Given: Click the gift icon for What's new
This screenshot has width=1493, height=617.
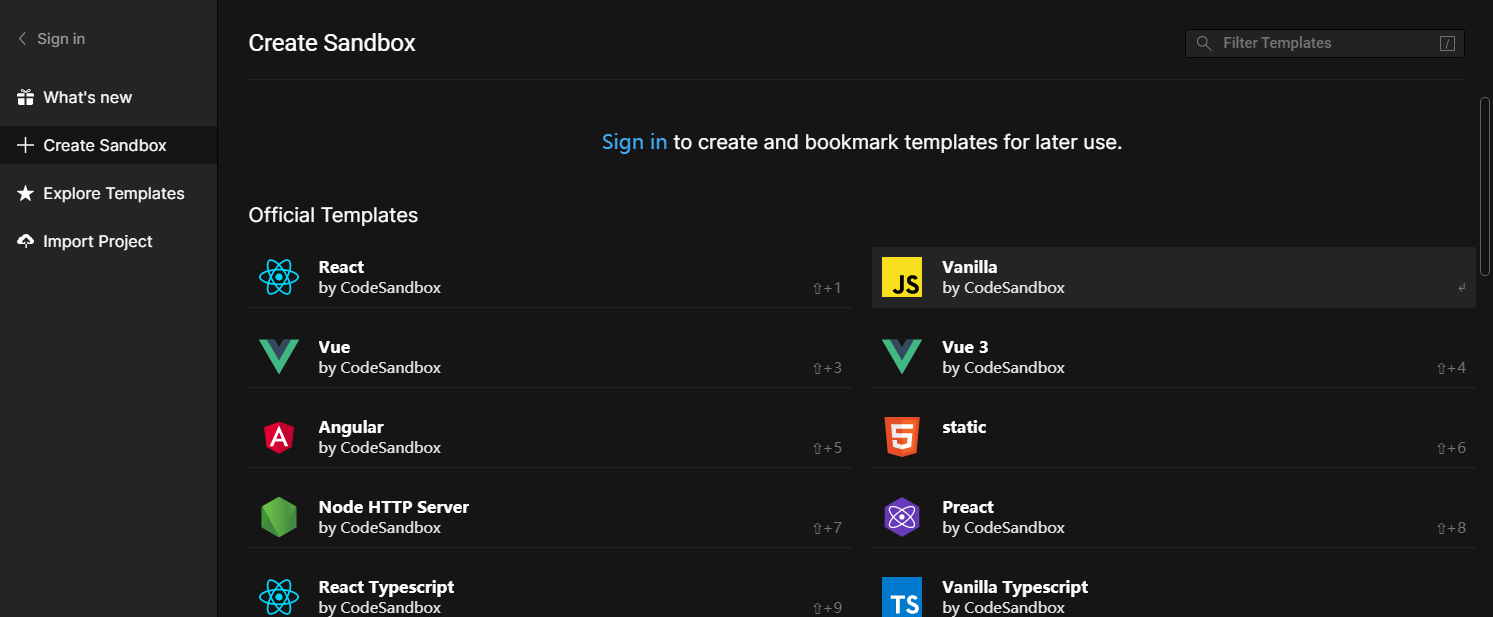Looking at the screenshot, I should pos(26,97).
